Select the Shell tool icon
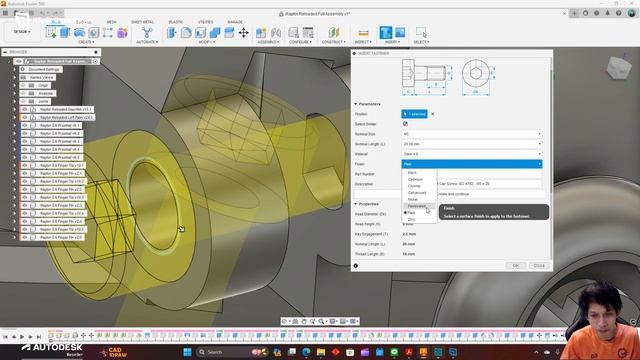Screen dimensions: 640x360 [200, 33]
